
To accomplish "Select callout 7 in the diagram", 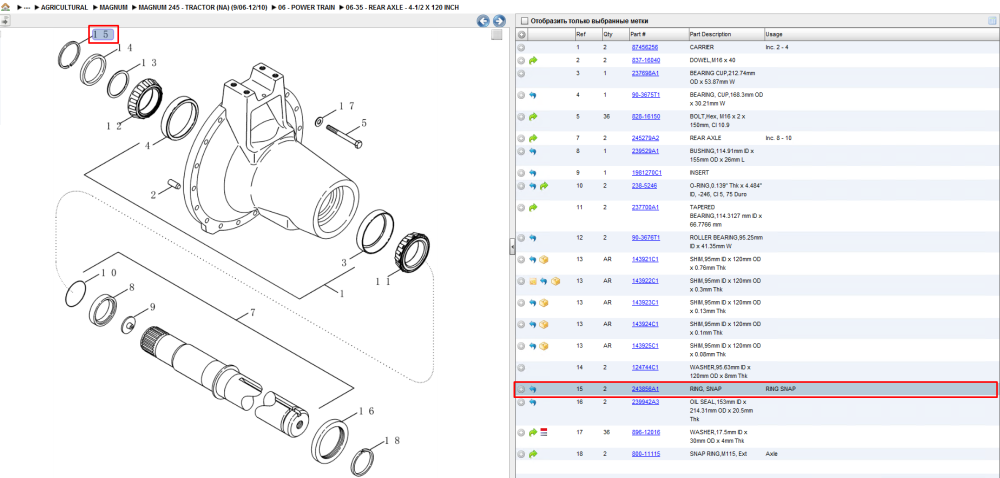I will pyautogui.click(x=252, y=313).
